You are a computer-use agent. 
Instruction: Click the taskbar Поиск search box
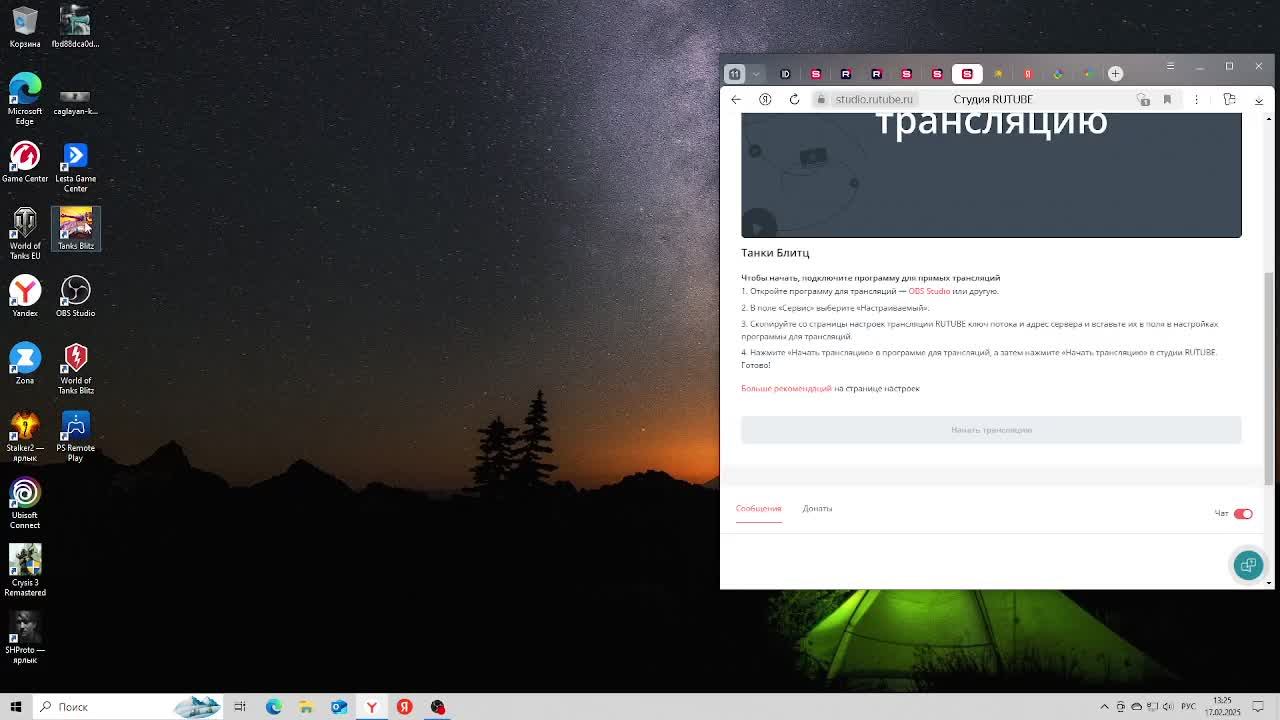127,707
